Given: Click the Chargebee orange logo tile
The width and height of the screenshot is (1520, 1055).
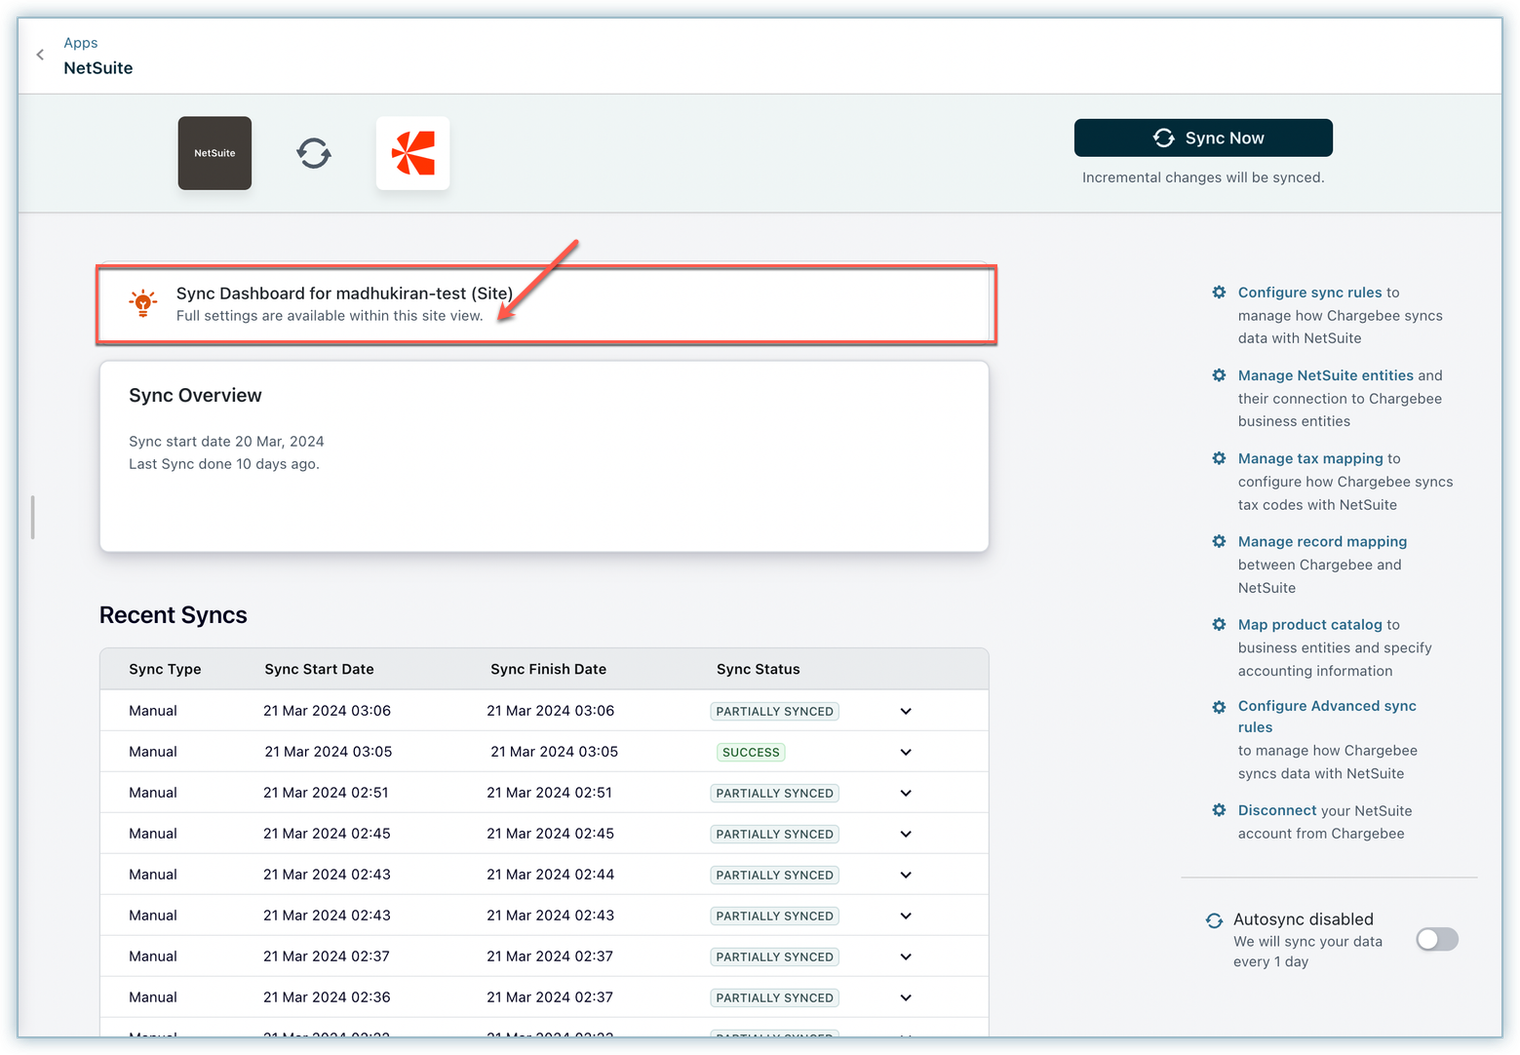Looking at the screenshot, I should click(x=412, y=153).
